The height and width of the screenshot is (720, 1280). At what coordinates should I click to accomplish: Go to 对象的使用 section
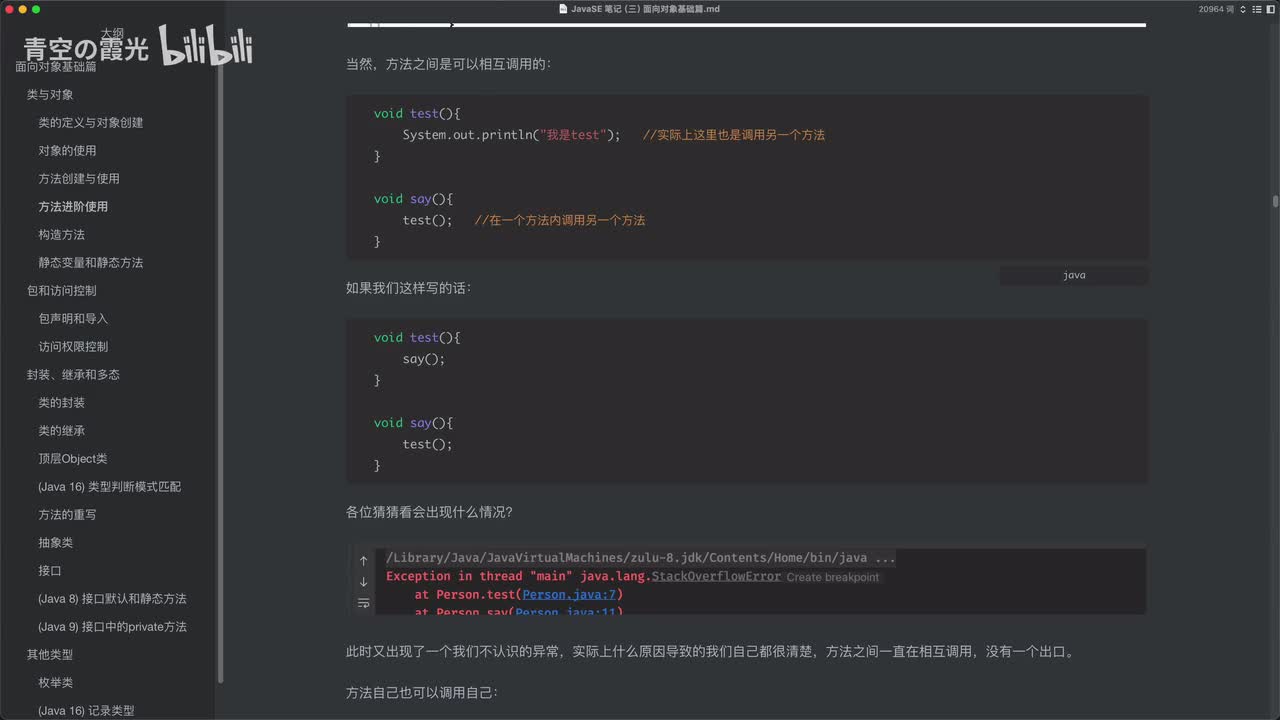tap(67, 151)
